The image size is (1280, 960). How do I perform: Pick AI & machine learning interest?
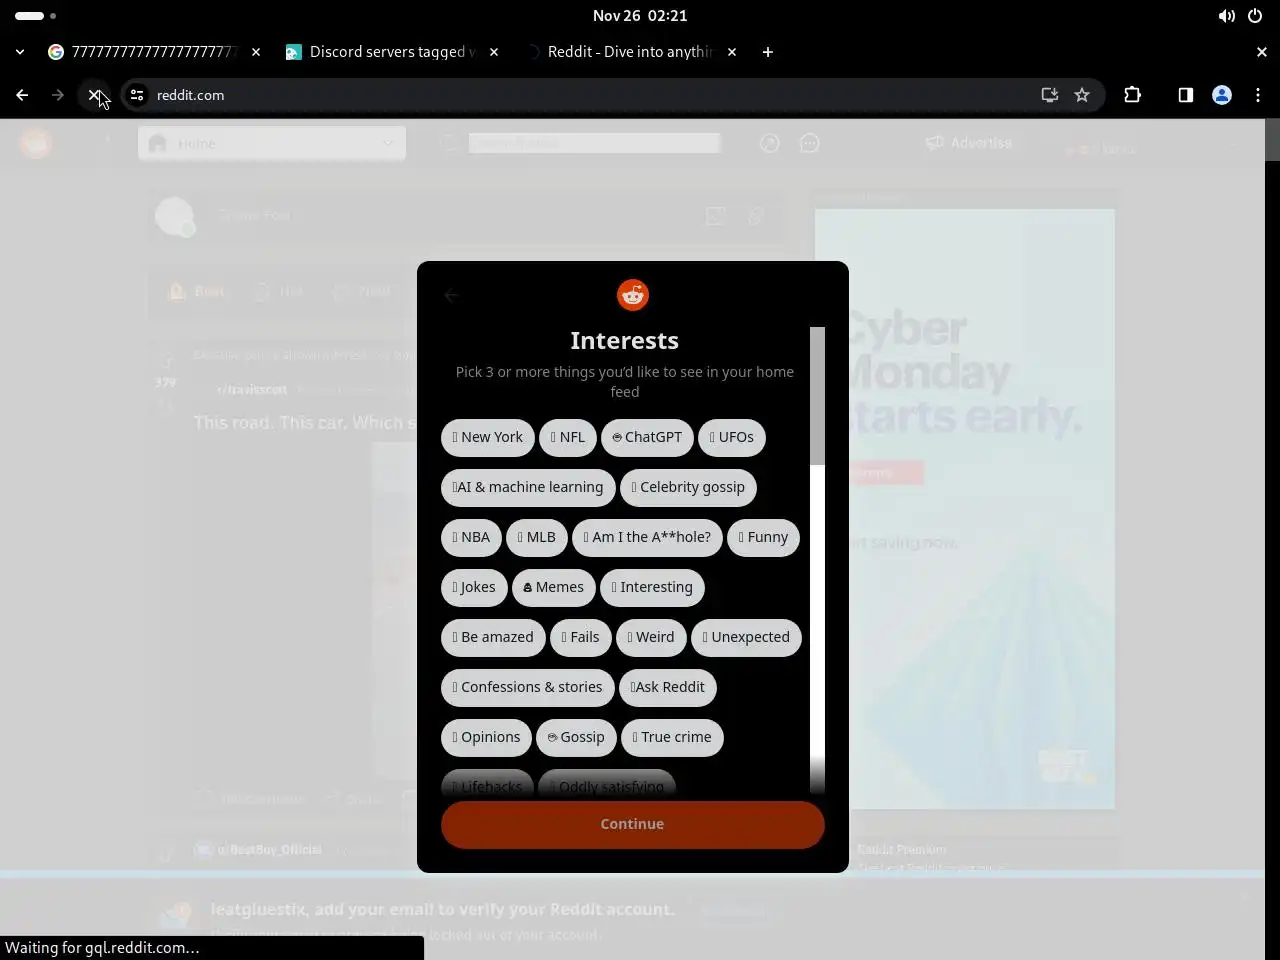[528, 487]
